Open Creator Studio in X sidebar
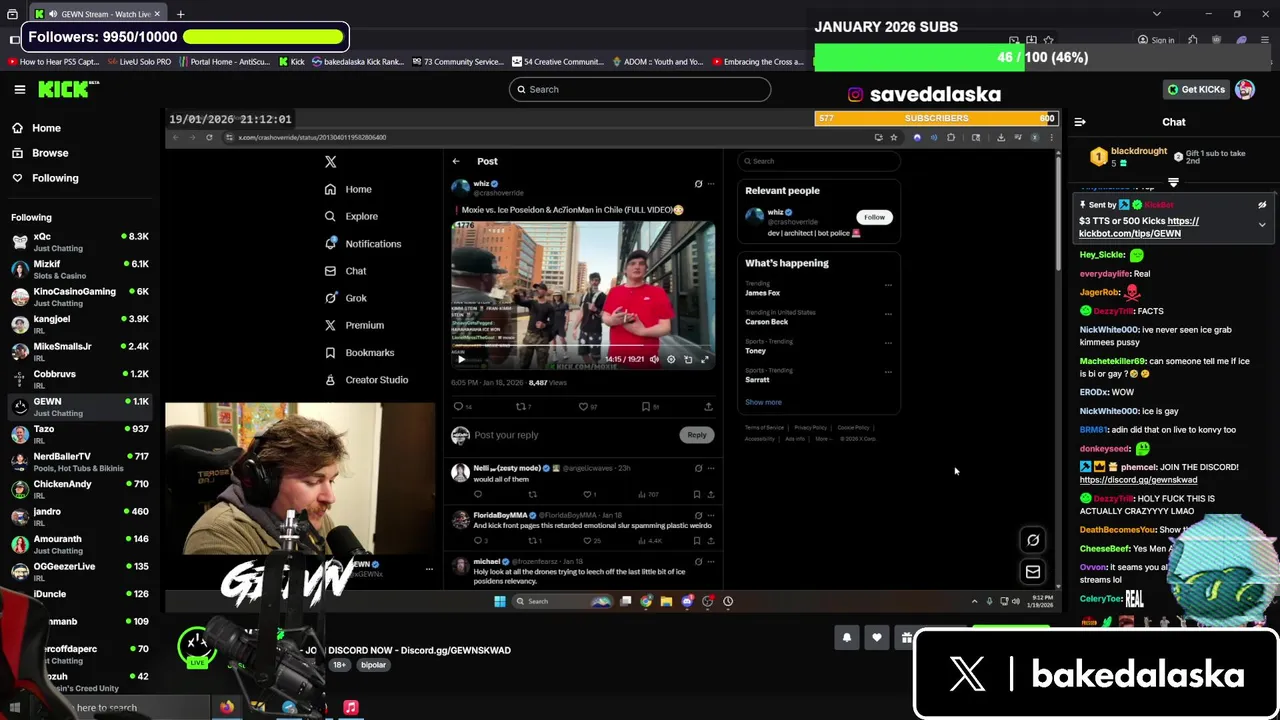This screenshot has height=720, width=1280. click(366, 380)
